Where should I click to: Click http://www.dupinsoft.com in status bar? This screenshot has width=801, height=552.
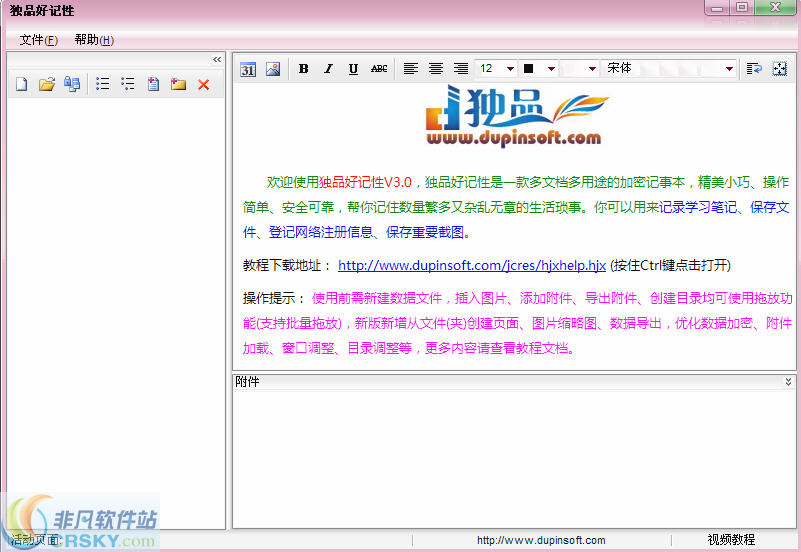541,540
